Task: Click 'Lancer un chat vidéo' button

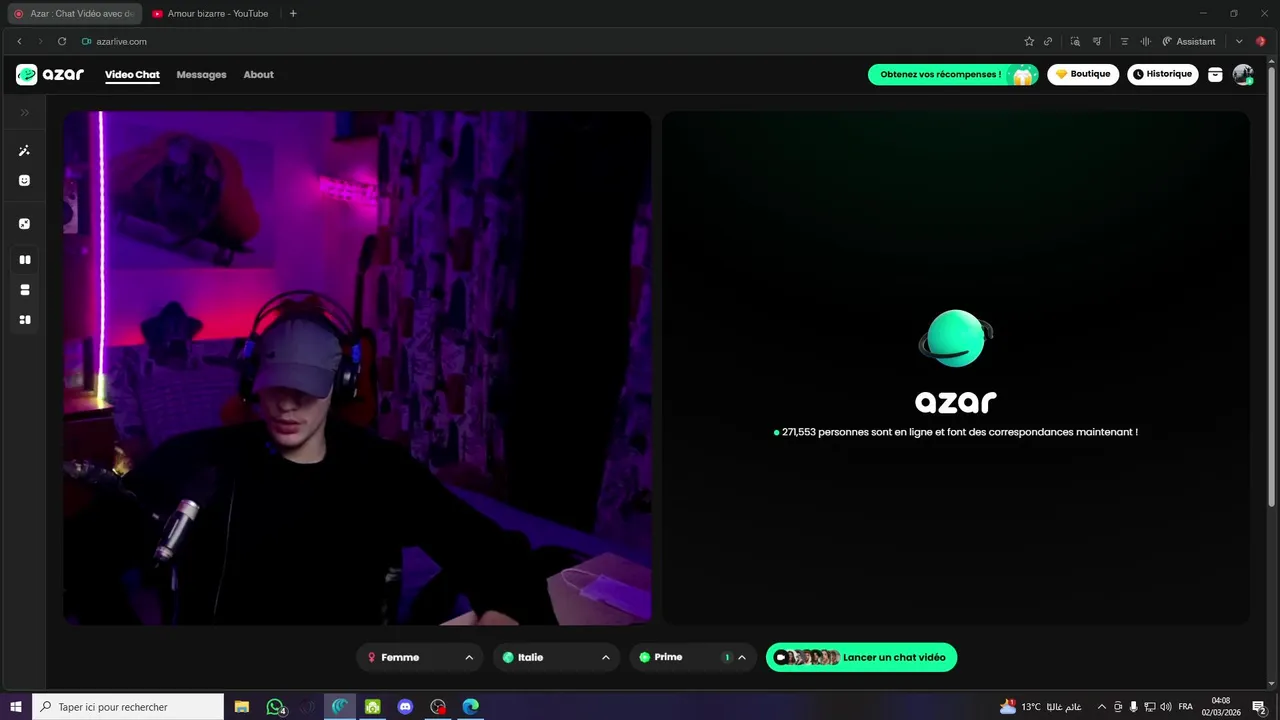Action: [x=861, y=657]
